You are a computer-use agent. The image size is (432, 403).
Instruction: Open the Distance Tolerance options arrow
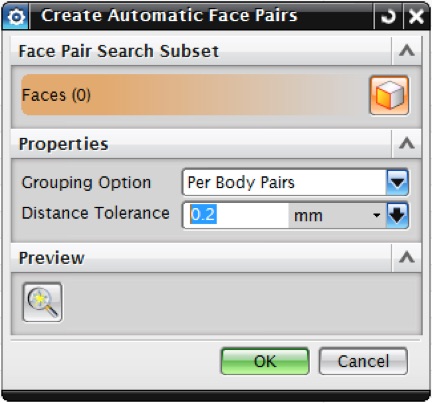[x=397, y=215]
